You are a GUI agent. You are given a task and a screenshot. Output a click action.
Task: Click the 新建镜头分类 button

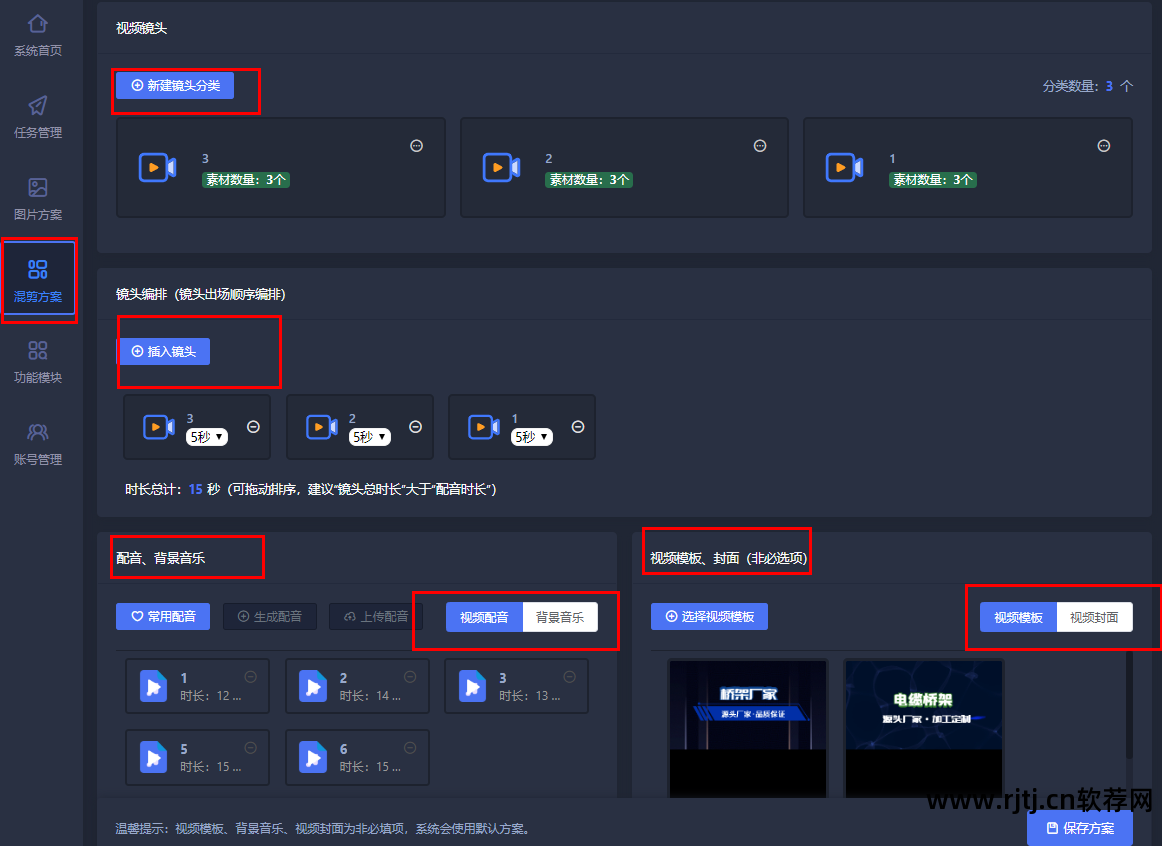[x=175, y=86]
